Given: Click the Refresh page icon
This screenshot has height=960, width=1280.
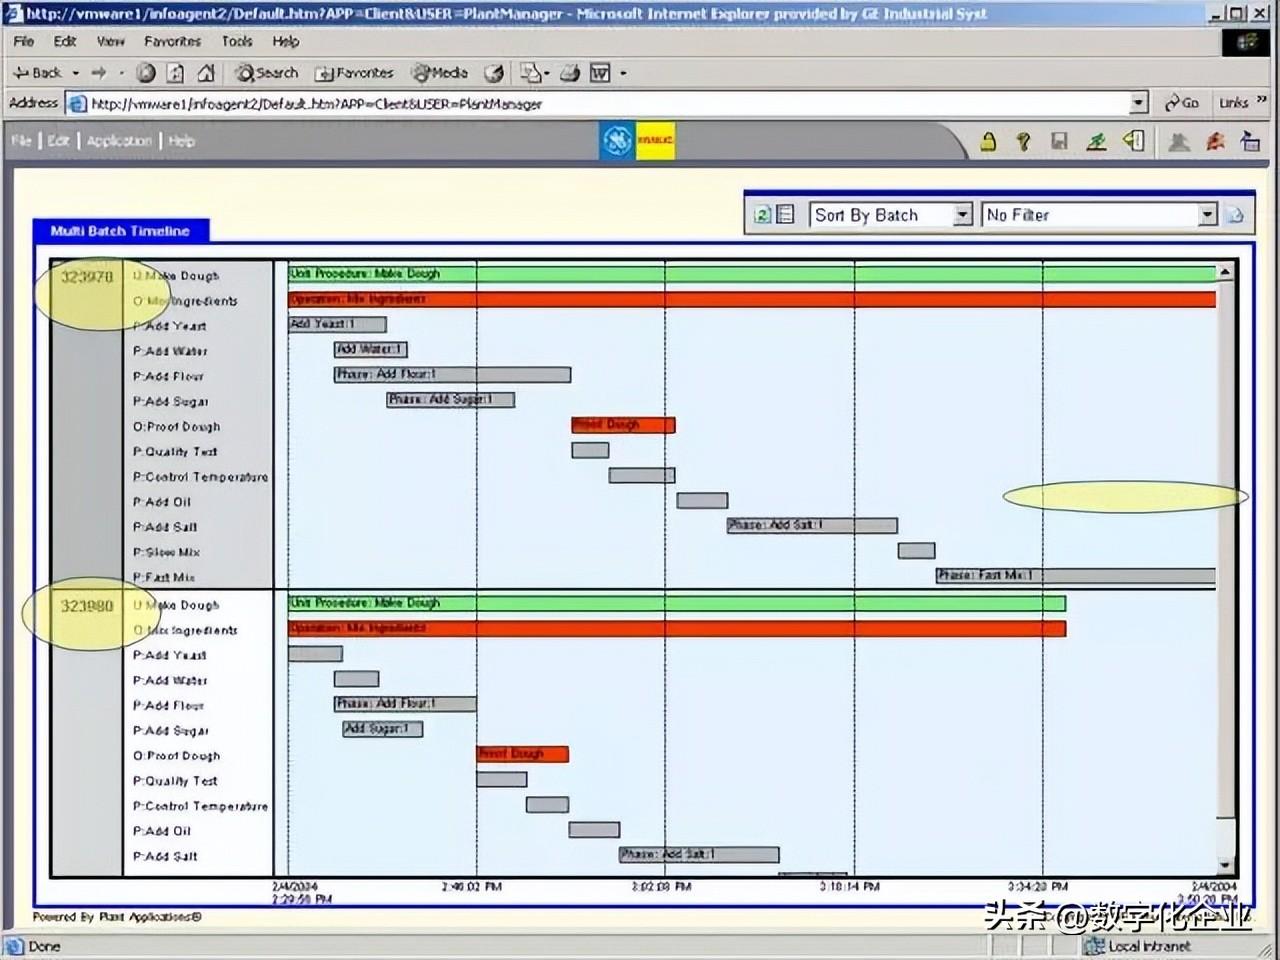Looking at the screenshot, I should [176, 73].
